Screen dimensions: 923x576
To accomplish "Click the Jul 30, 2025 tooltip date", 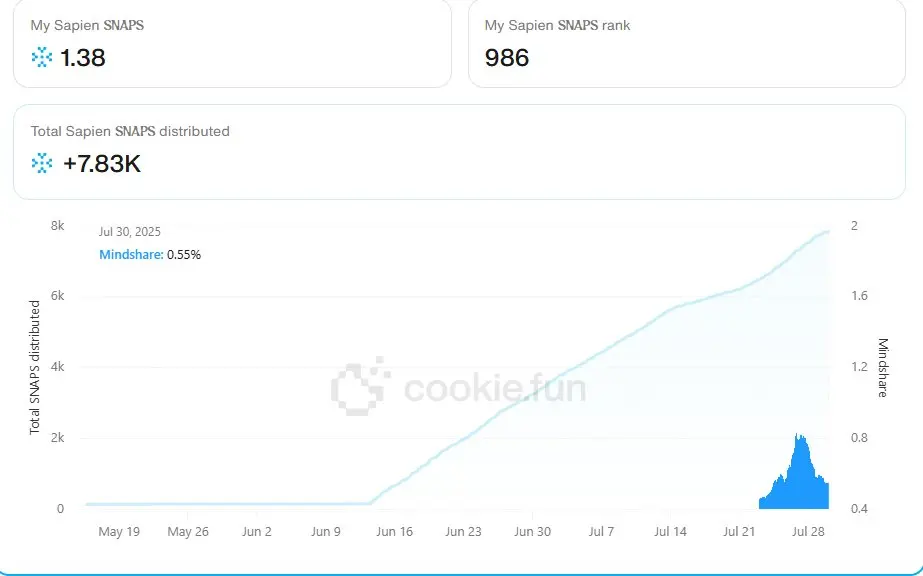I will pos(130,232).
